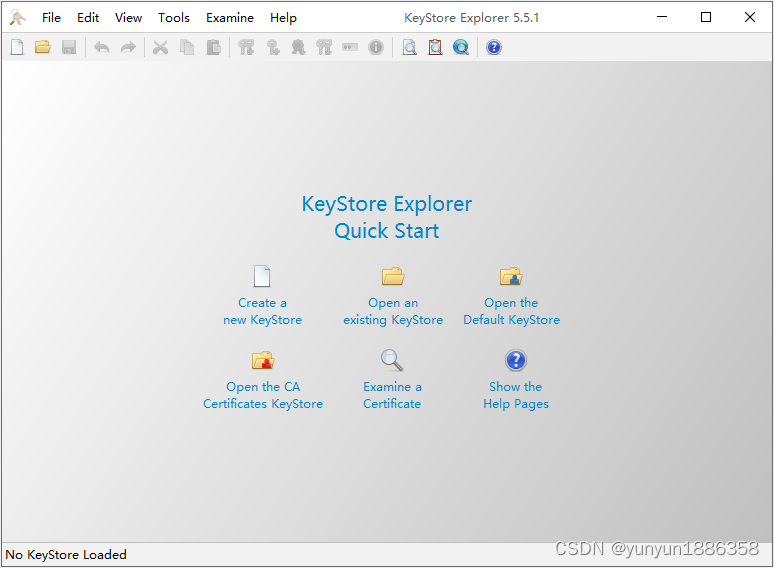Click the Open the Default KeyStore link
This screenshot has height=568, width=774.
511,311
